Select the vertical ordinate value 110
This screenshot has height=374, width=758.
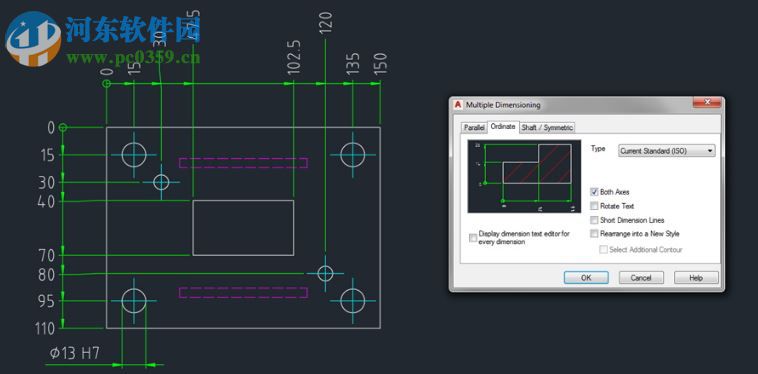coord(45,329)
